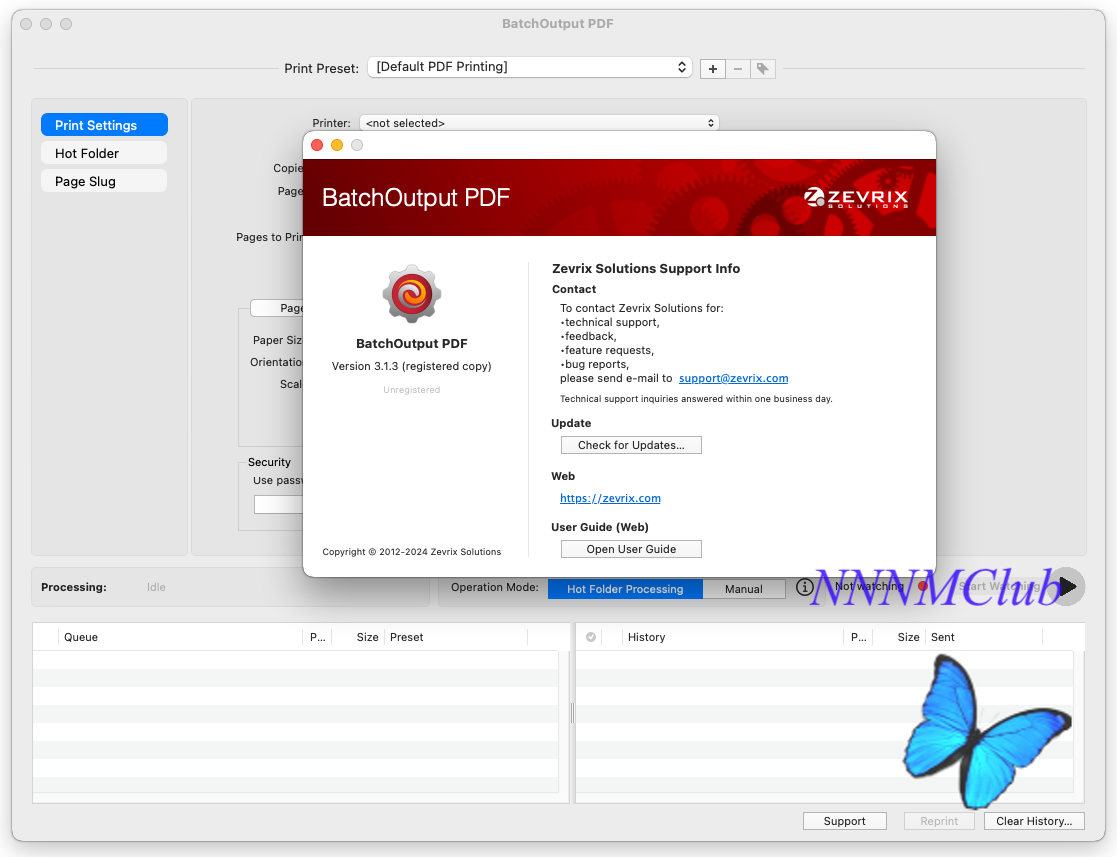
Task: Switch to the Hot Folder section
Action: (105, 153)
